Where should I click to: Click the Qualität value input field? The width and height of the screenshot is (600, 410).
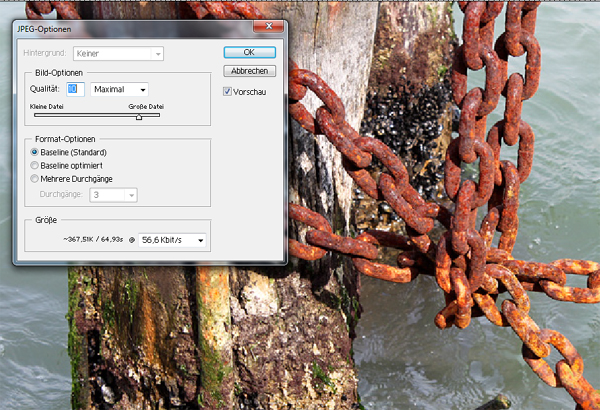pyautogui.click(x=75, y=89)
